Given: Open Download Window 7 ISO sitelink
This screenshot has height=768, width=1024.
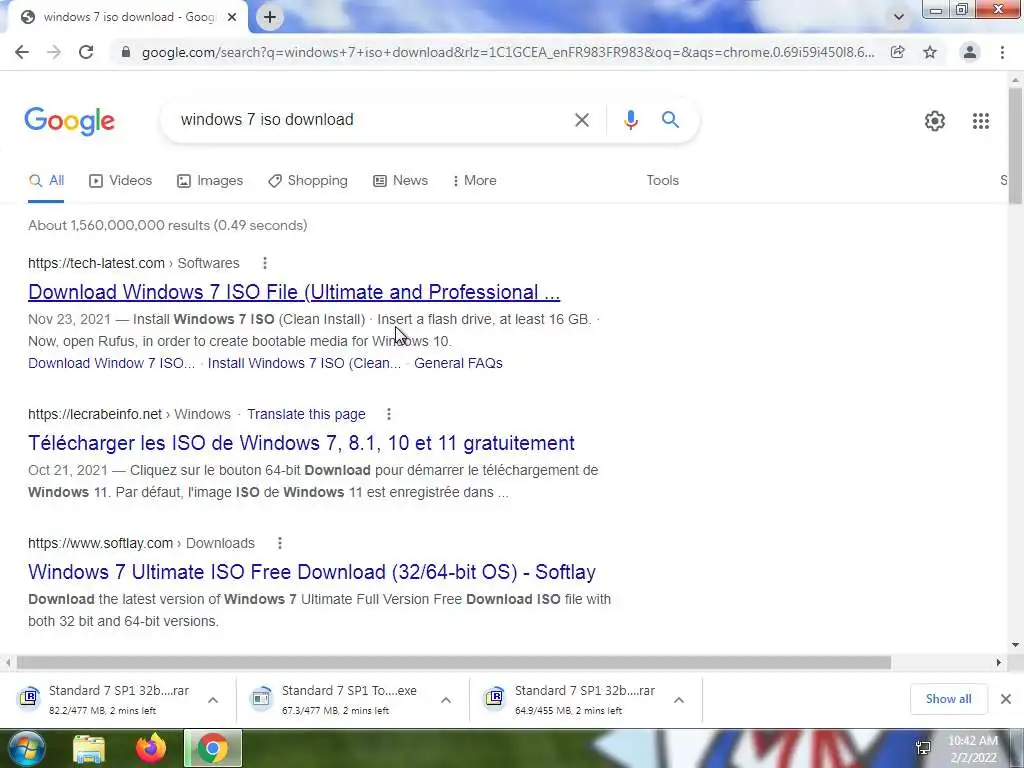Looking at the screenshot, I should pyautogui.click(x=112, y=363).
